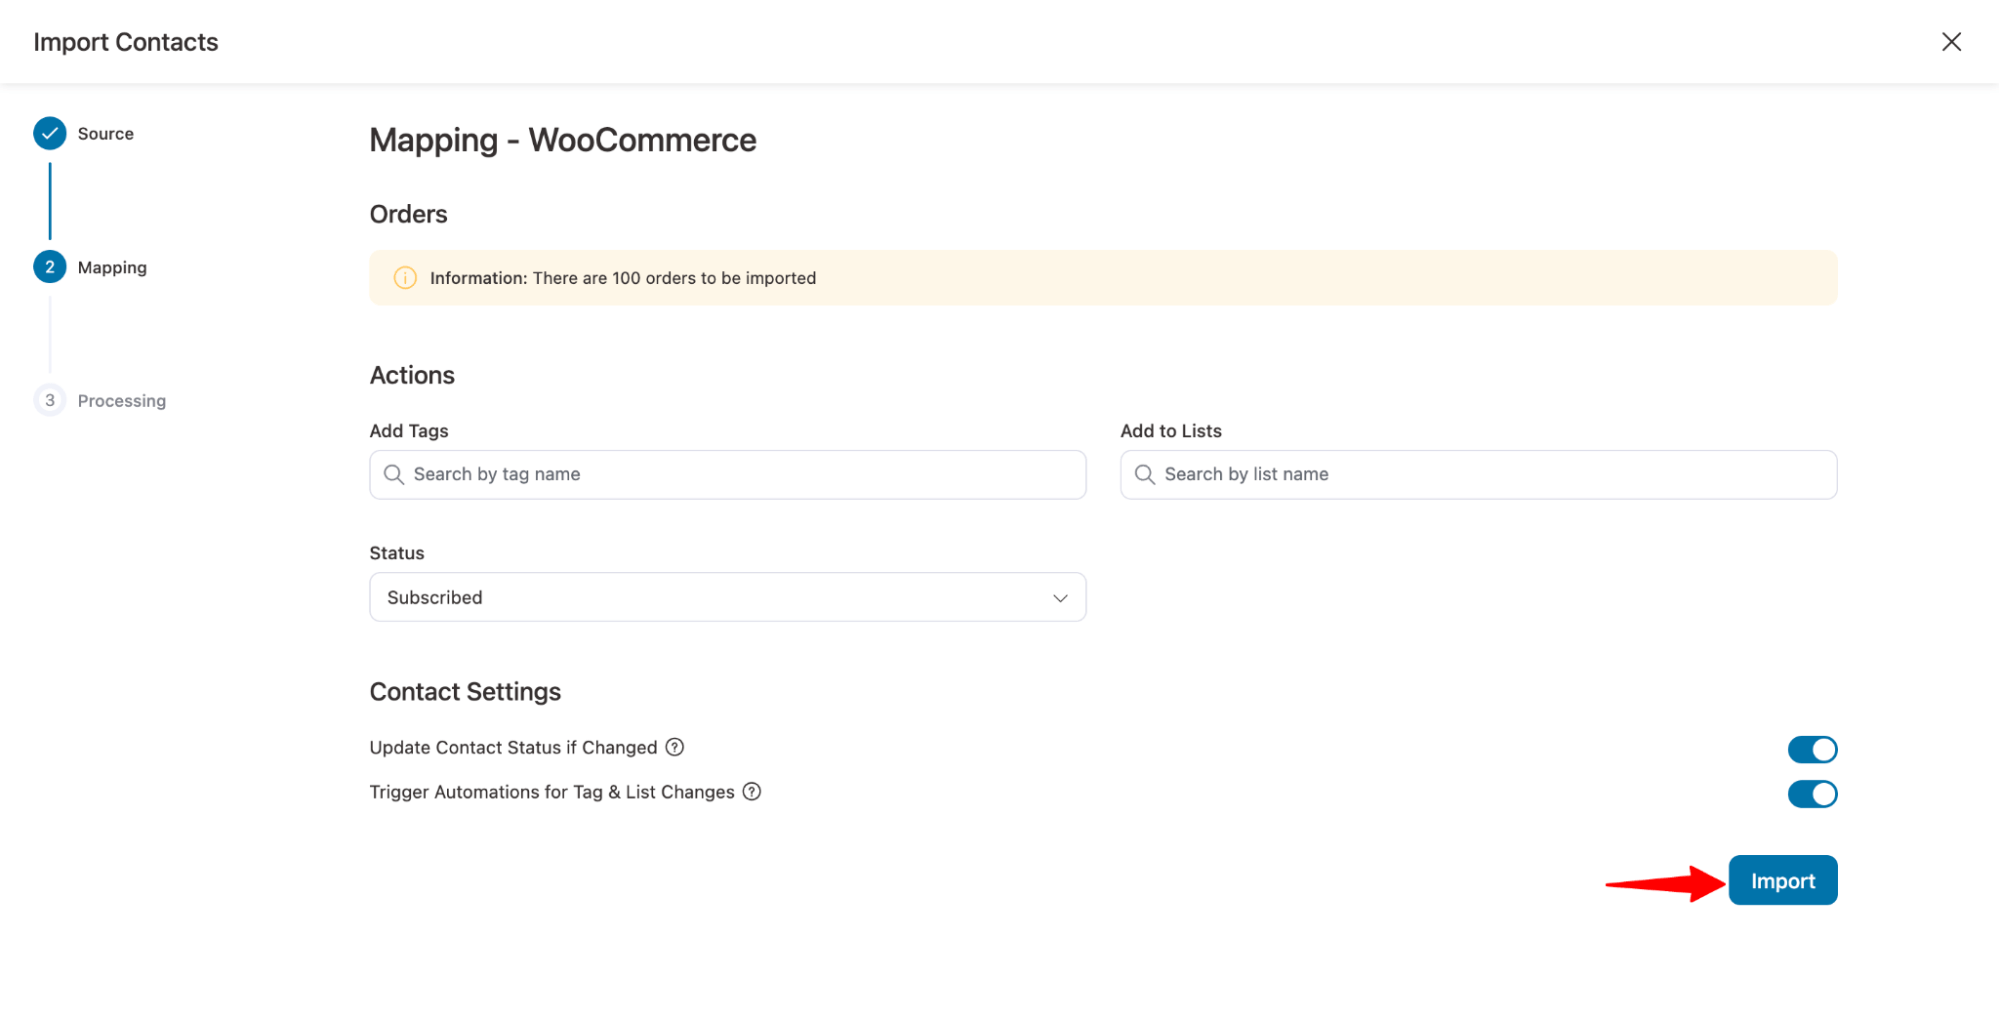
Task: Click the chevron on the Status selector
Action: coord(1059,597)
